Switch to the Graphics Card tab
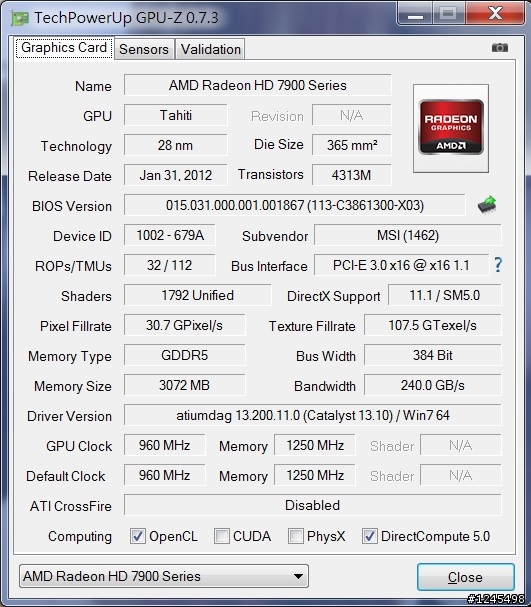This screenshot has height=607, width=531. (x=64, y=48)
